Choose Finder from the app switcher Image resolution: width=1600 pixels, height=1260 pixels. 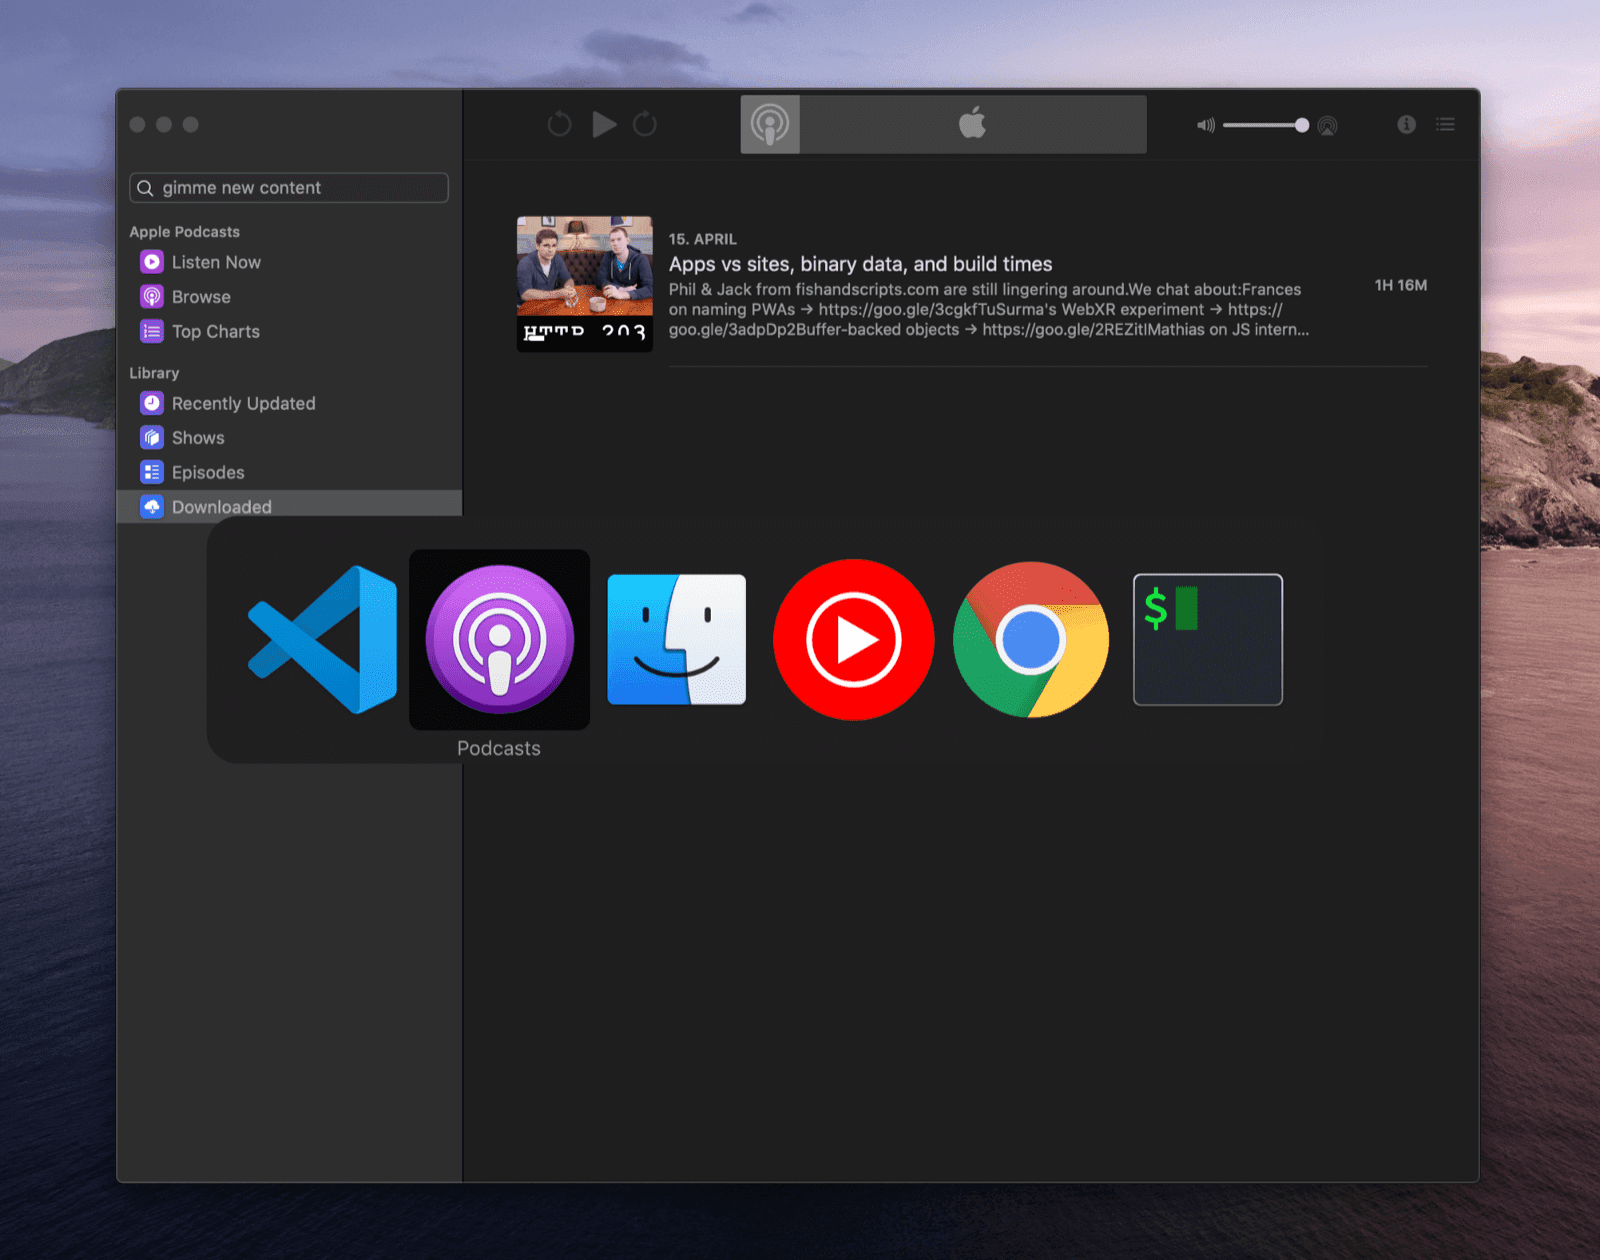pos(676,640)
